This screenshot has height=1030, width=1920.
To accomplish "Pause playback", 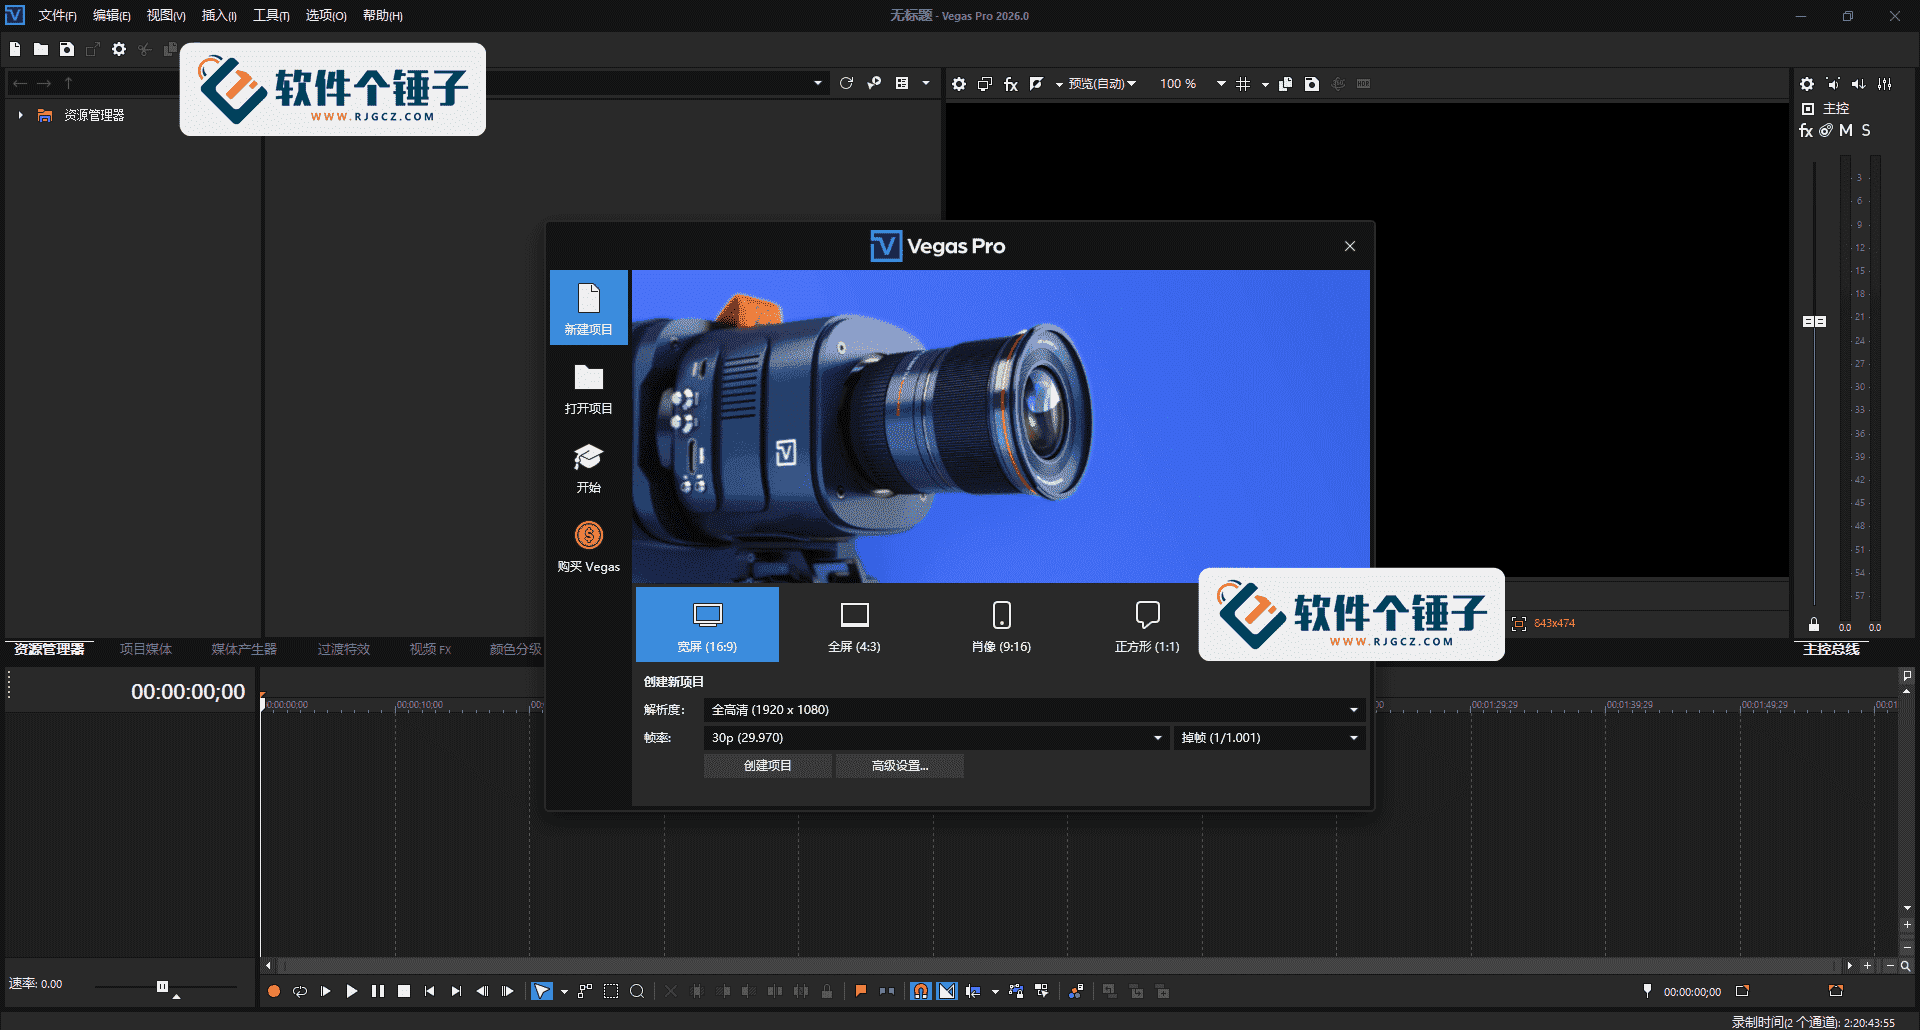I will coord(377,991).
